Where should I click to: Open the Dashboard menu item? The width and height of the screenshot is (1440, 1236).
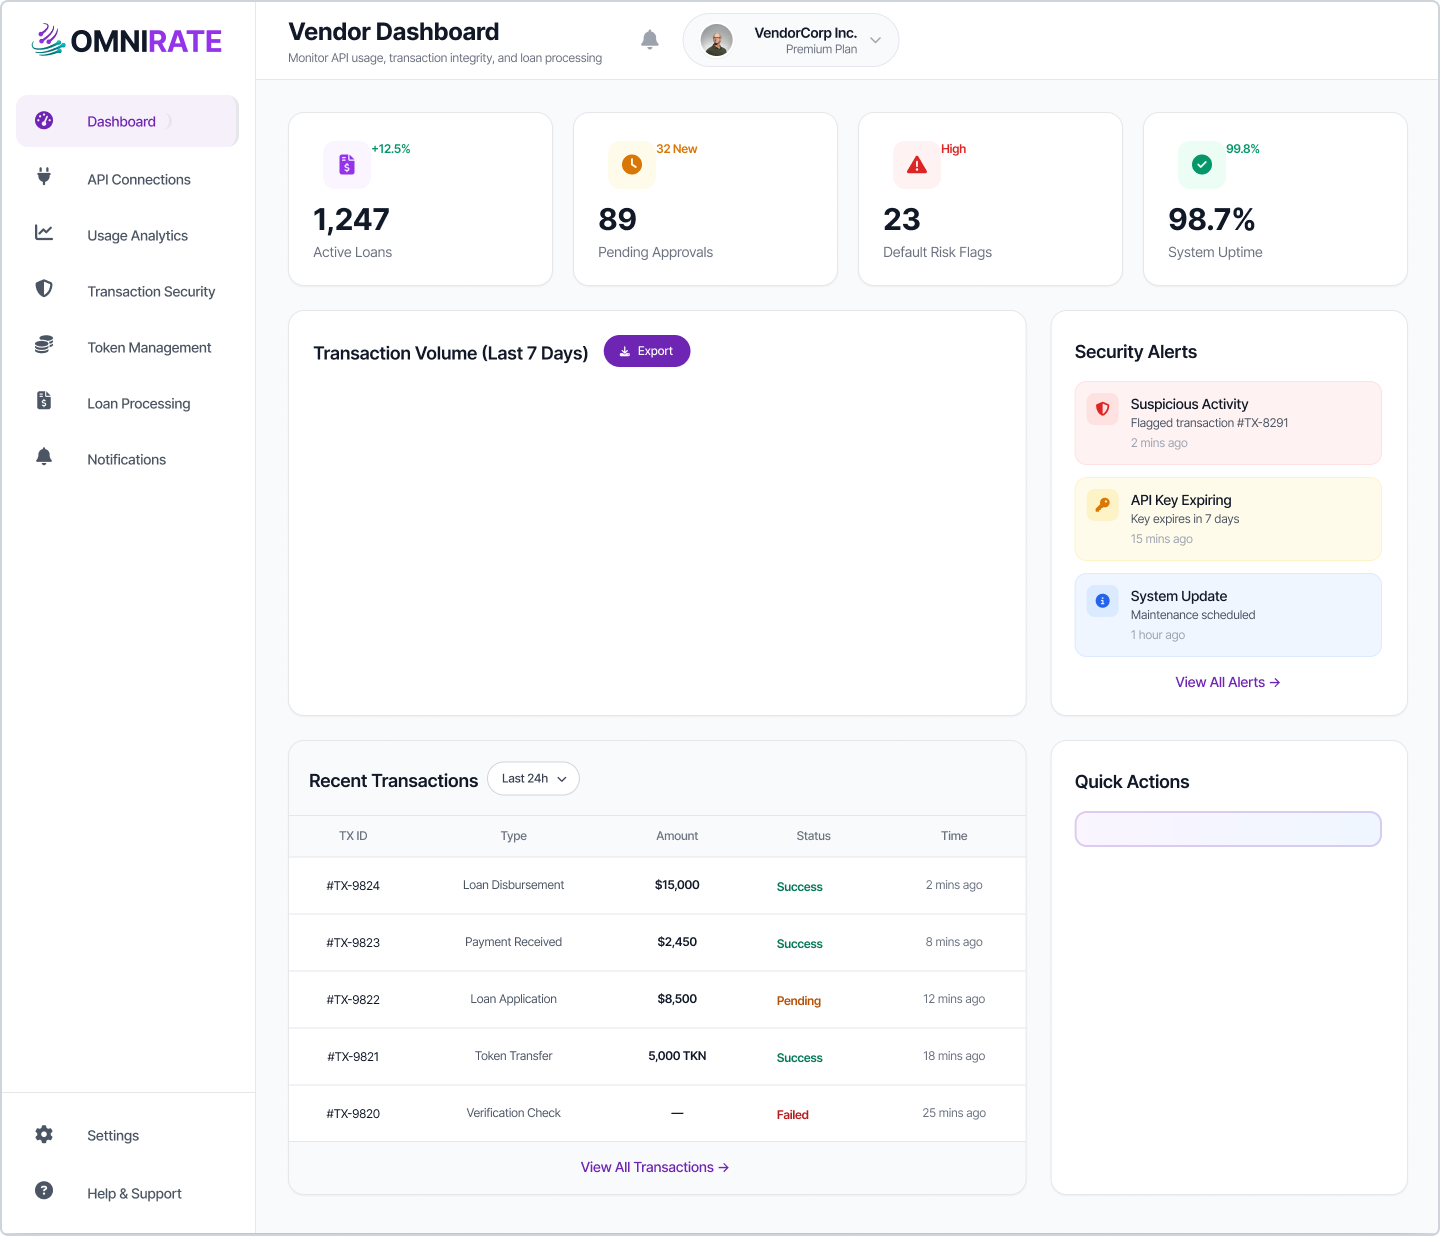pos(127,121)
